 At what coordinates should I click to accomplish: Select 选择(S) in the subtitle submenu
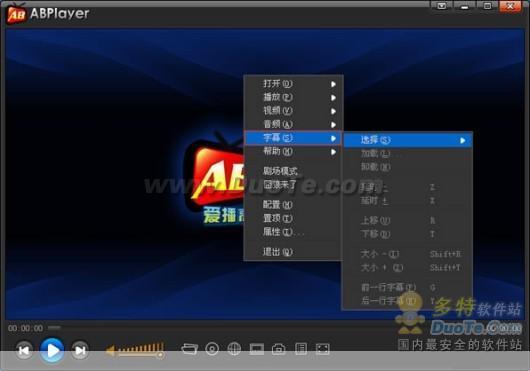(x=408, y=140)
